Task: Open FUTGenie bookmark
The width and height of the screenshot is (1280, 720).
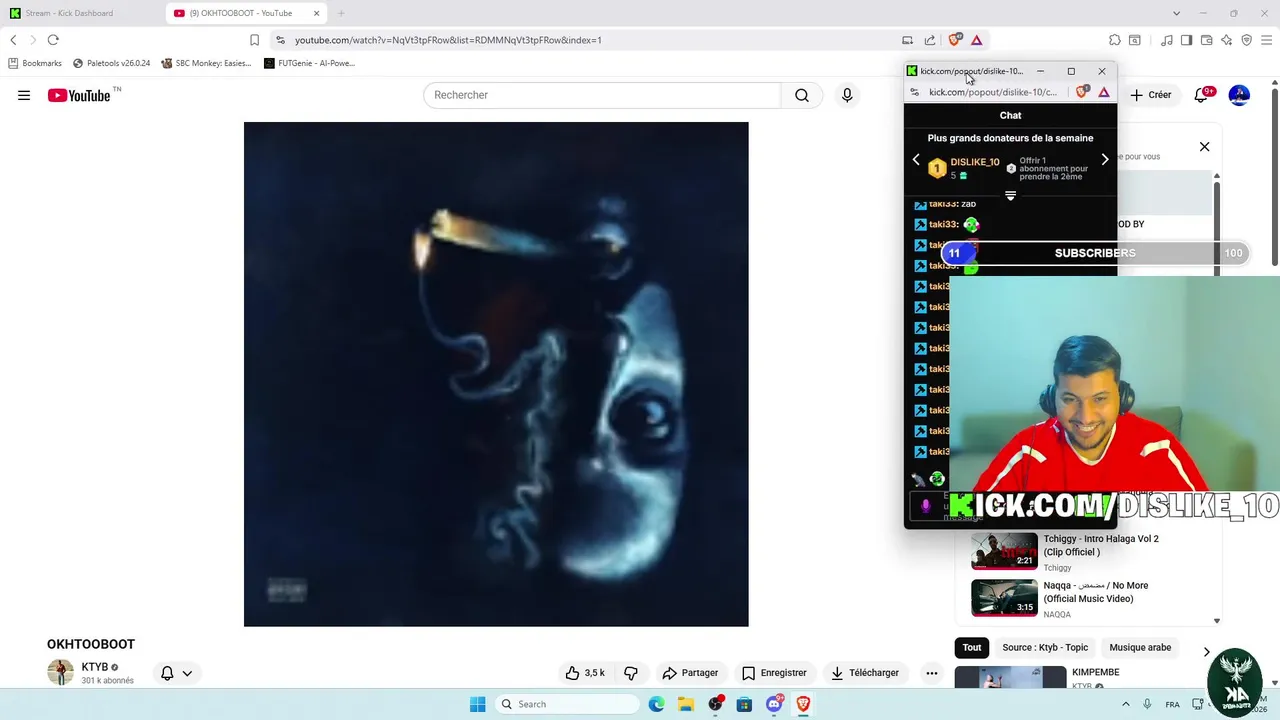Action: [309, 63]
